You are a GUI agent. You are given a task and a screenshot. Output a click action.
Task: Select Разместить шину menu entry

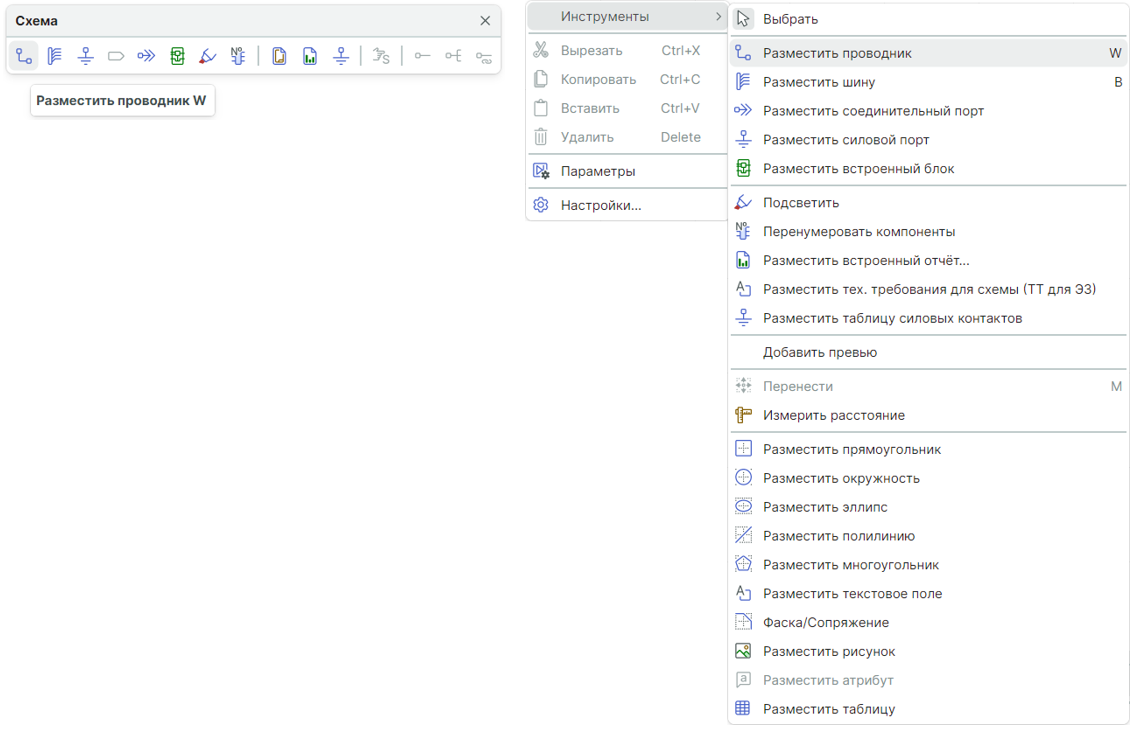818,82
